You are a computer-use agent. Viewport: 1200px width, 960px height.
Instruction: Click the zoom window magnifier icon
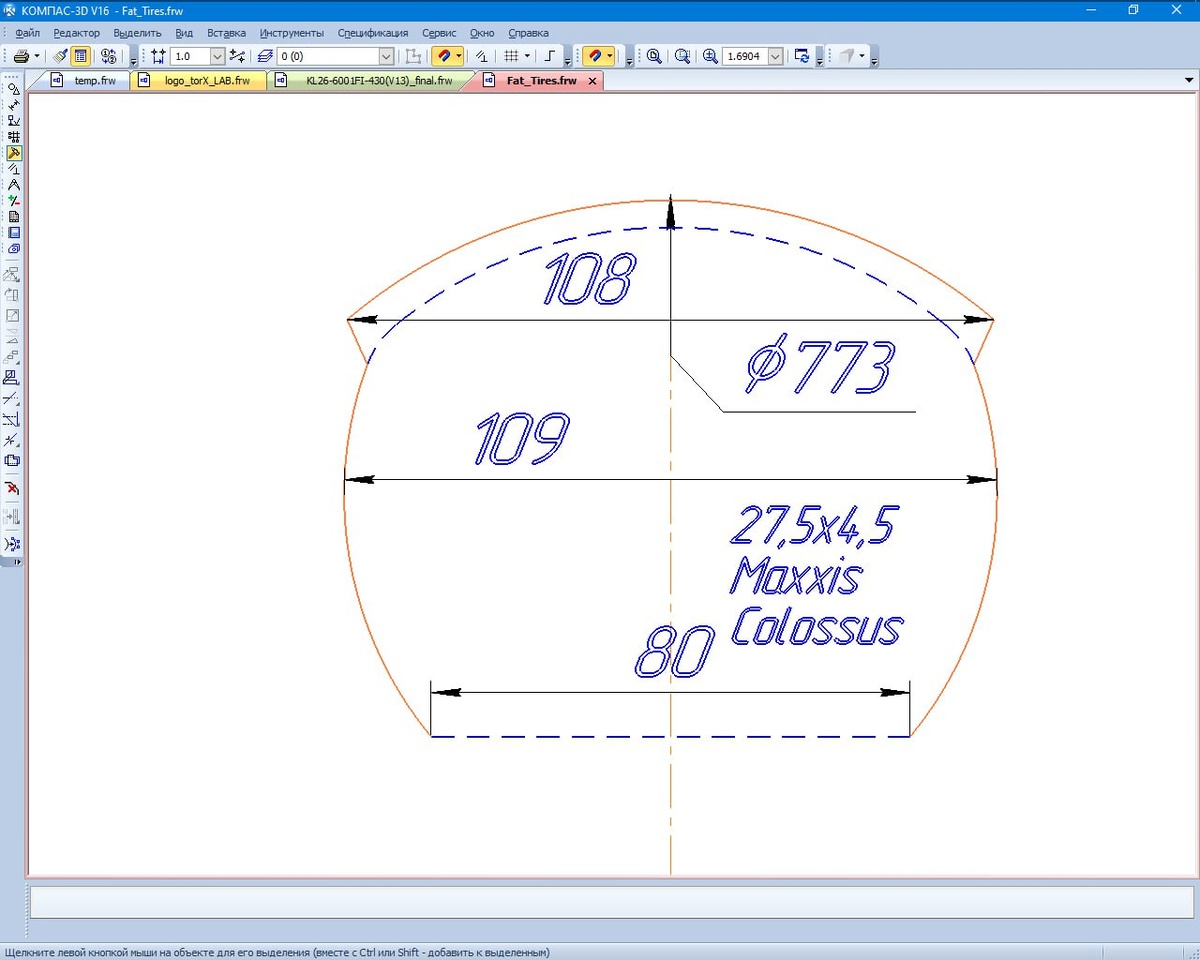(654, 56)
